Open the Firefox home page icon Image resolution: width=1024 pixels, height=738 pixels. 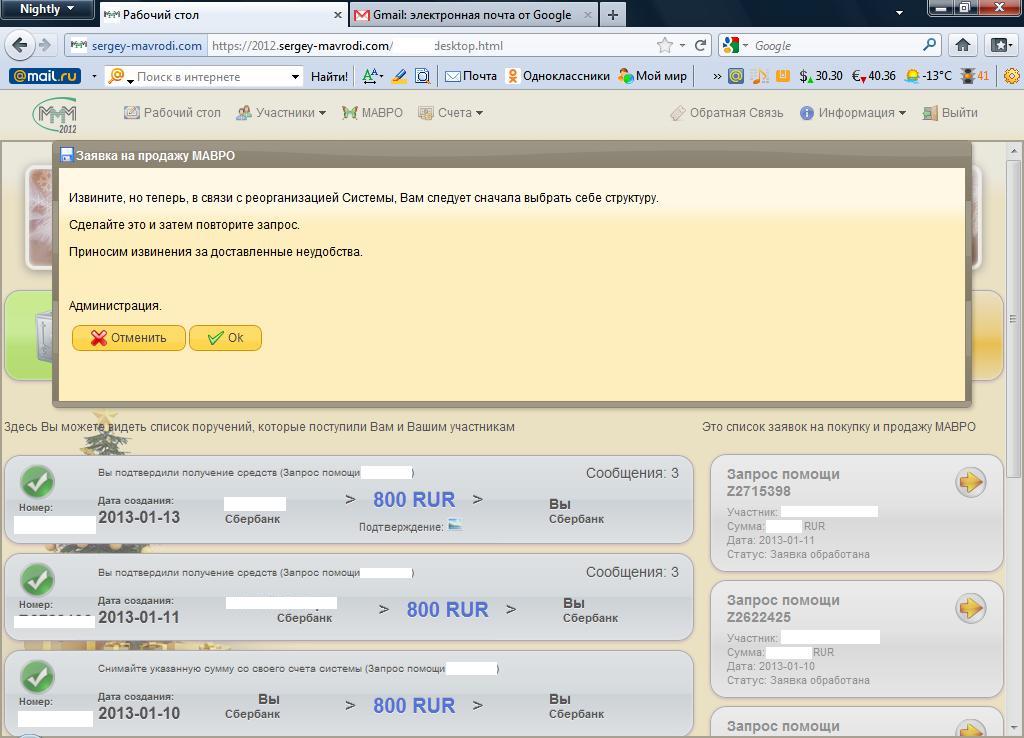tap(962, 45)
